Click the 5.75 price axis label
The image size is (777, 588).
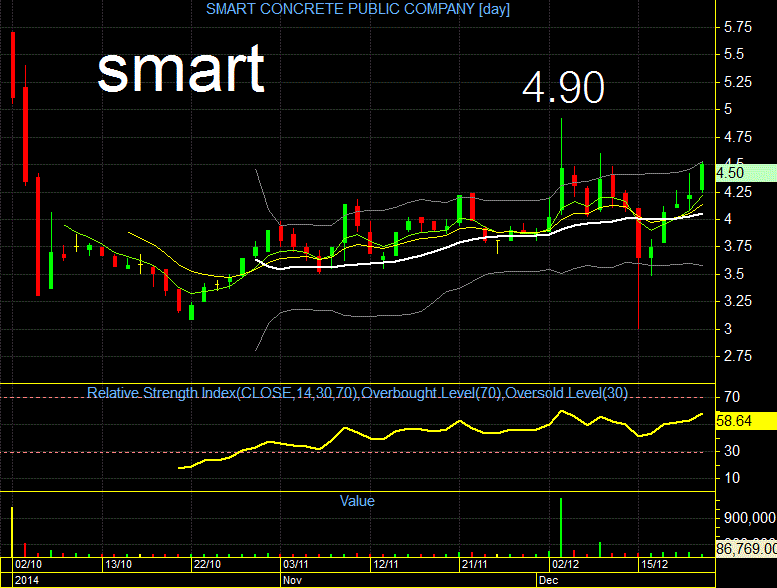pos(737,27)
